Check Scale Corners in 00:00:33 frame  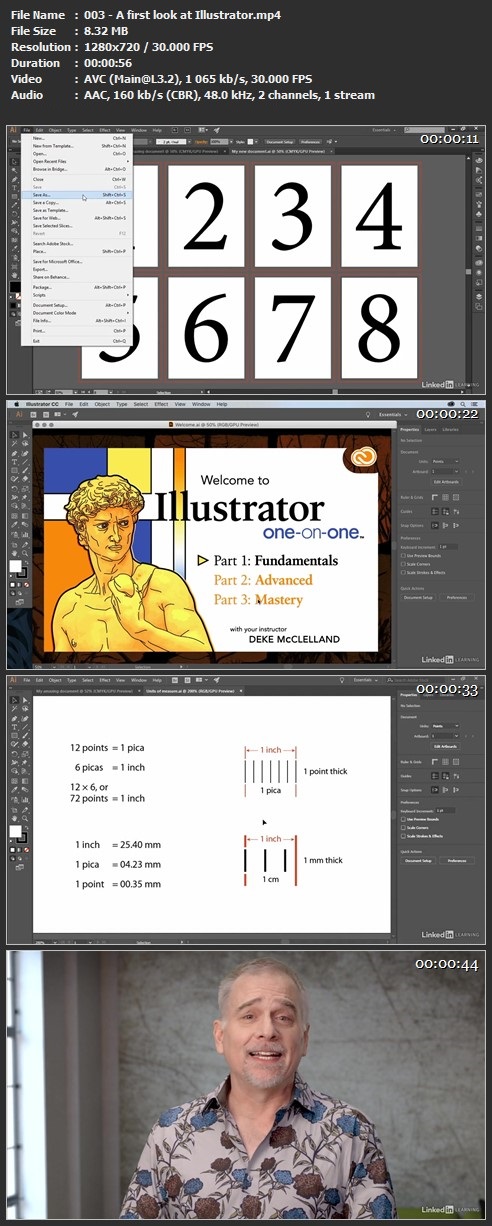click(x=403, y=828)
